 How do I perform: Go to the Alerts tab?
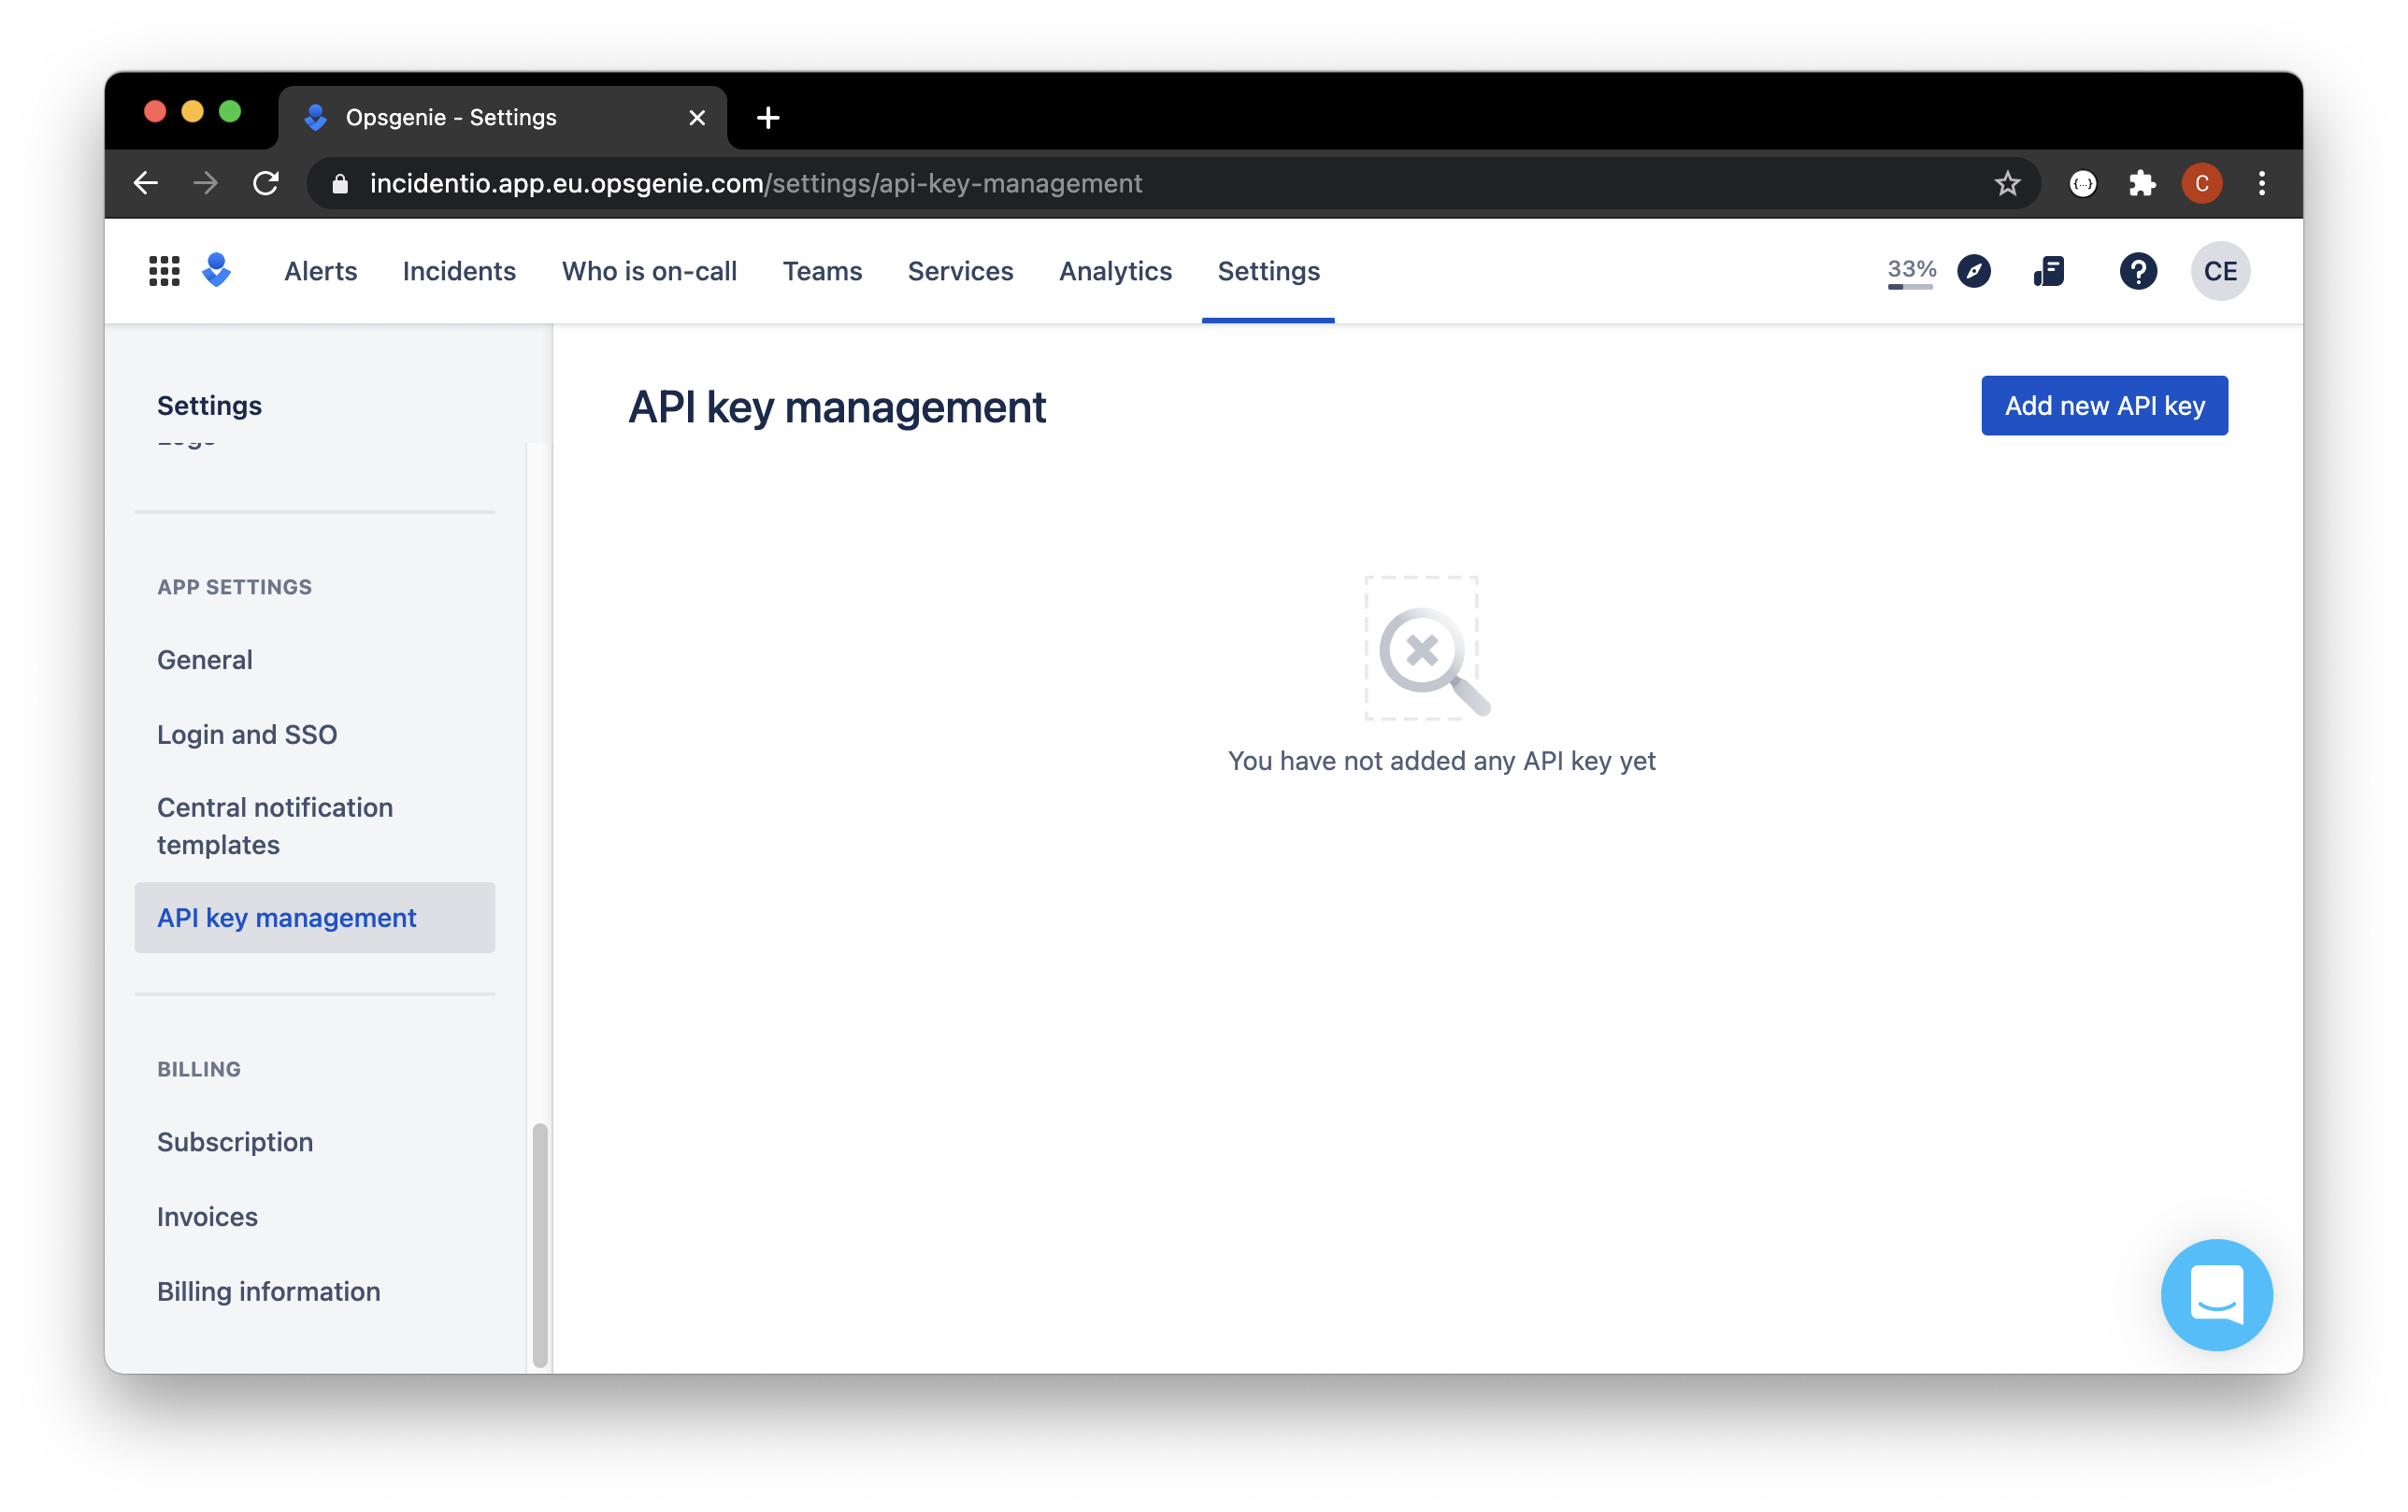point(320,271)
